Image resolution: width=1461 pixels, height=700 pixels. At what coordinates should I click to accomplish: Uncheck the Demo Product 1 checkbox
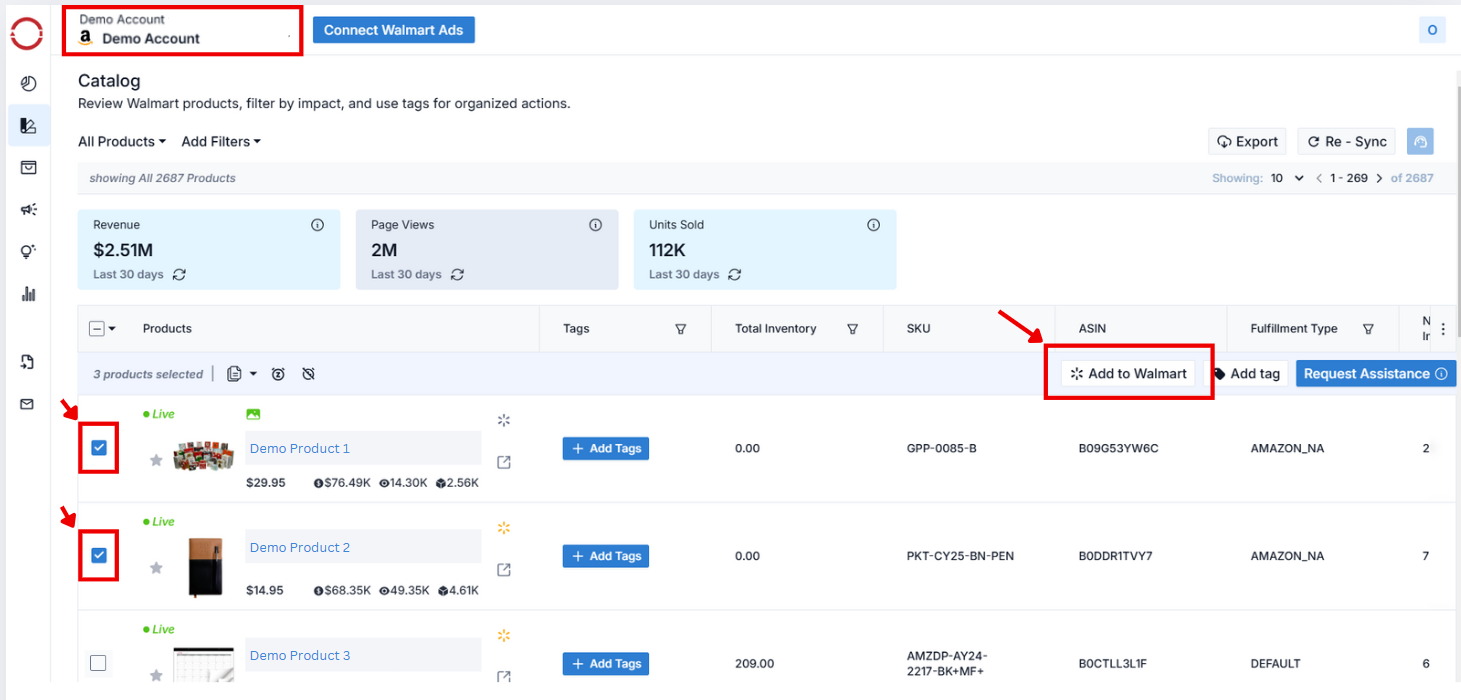point(98,448)
